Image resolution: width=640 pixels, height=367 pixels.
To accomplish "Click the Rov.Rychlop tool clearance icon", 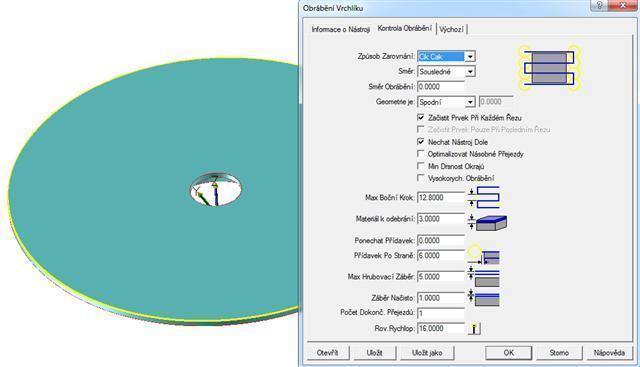I will [474, 329].
